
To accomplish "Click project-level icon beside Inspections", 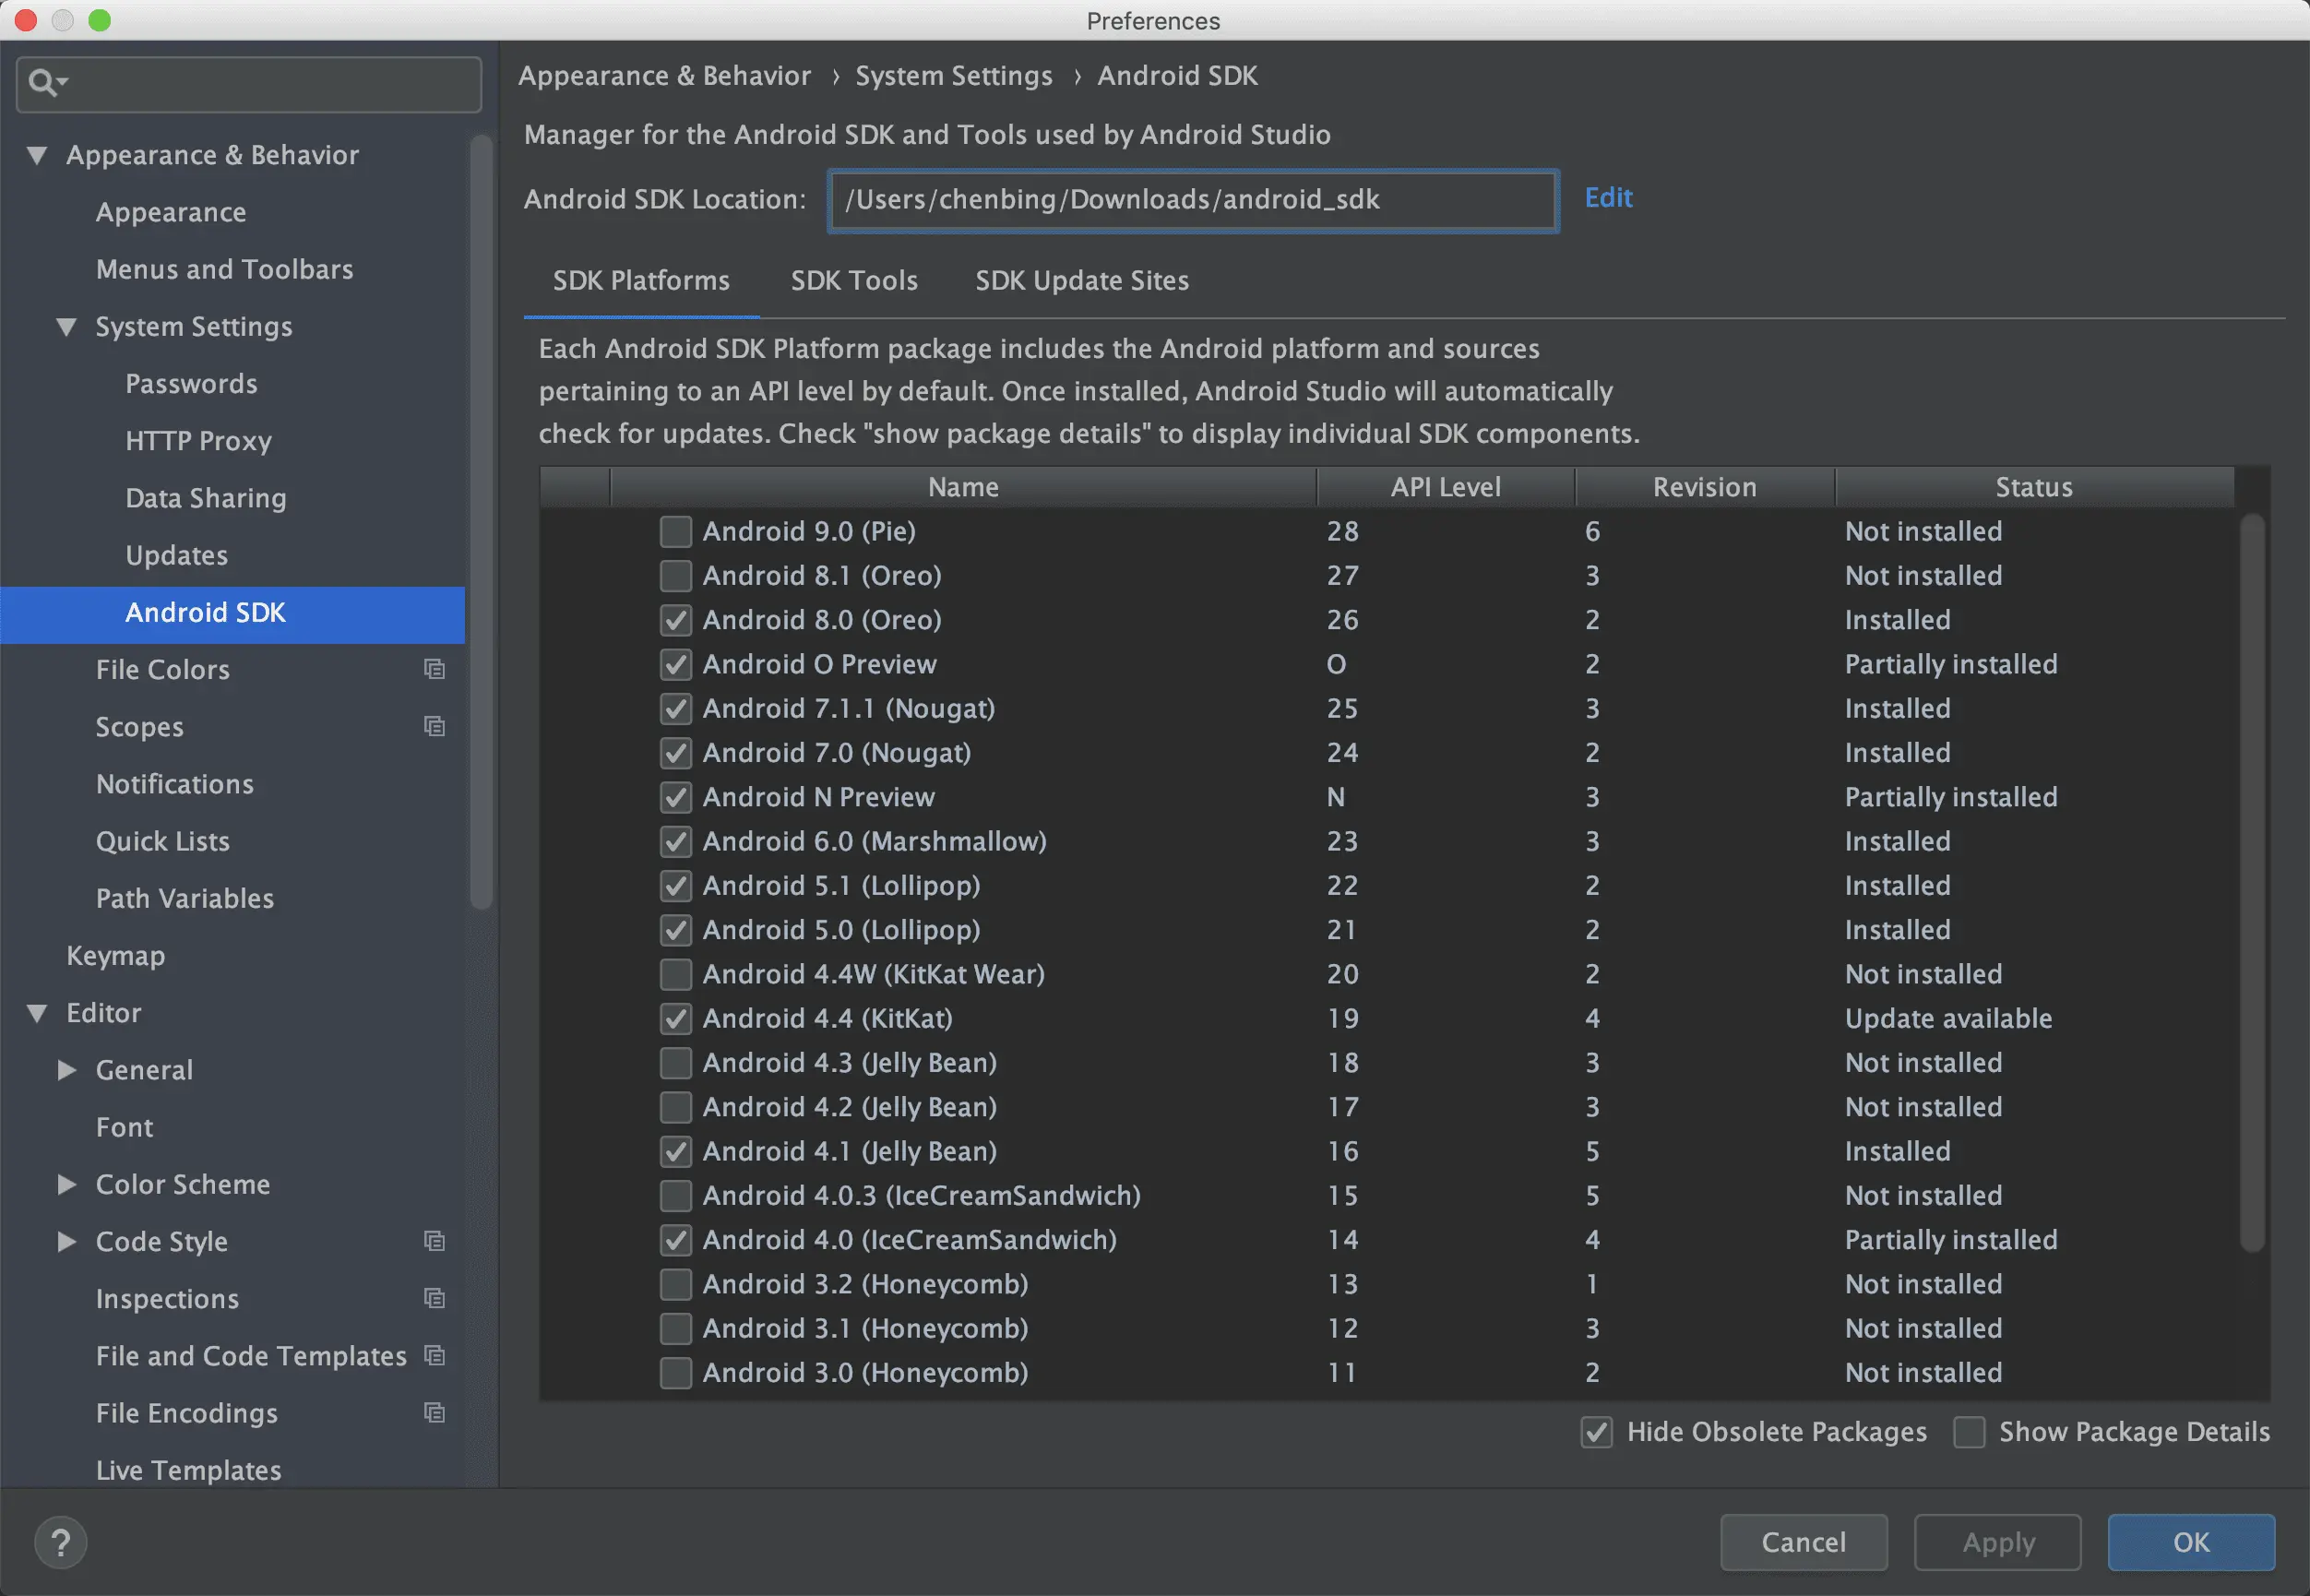I will [434, 1298].
